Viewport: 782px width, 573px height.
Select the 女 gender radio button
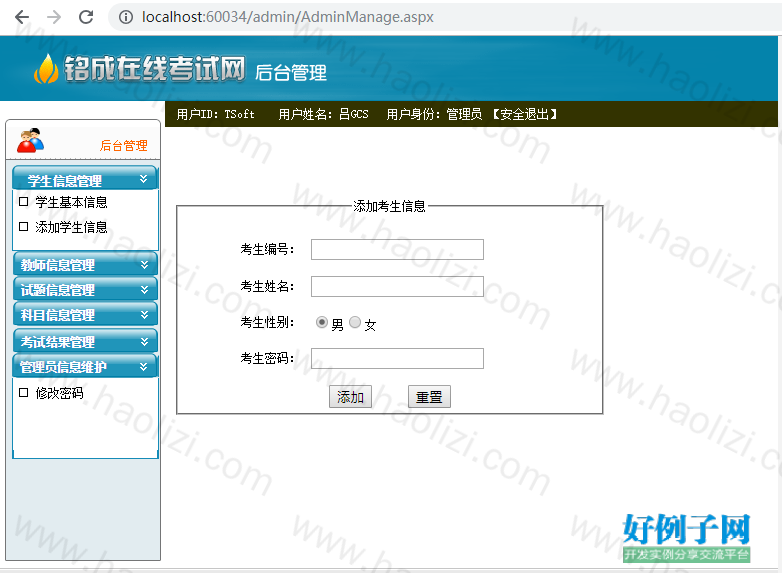(355, 323)
